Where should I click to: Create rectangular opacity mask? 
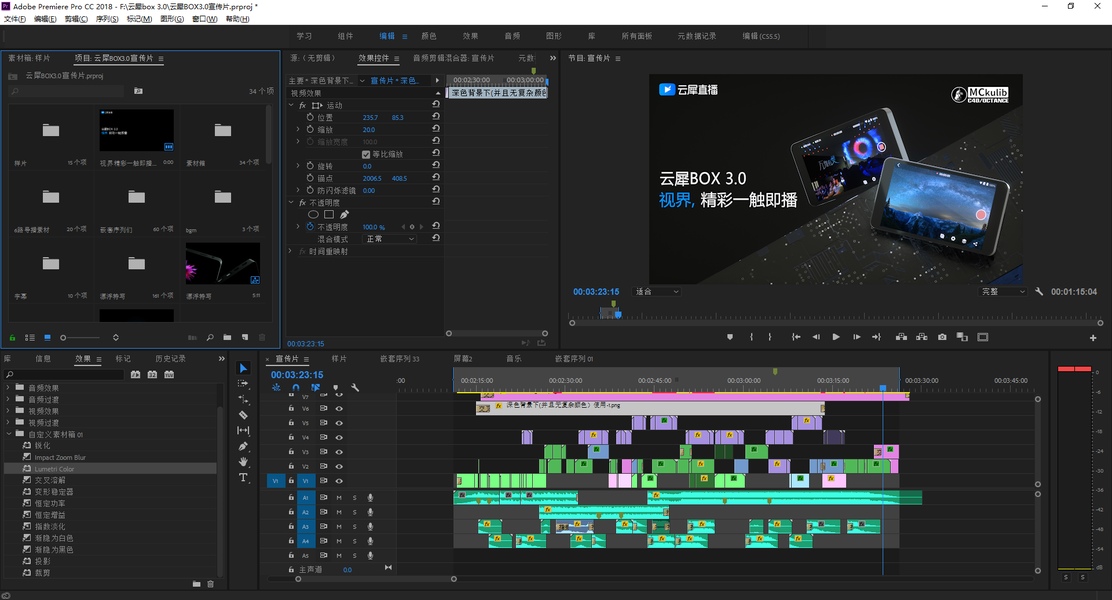coord(328,214)
